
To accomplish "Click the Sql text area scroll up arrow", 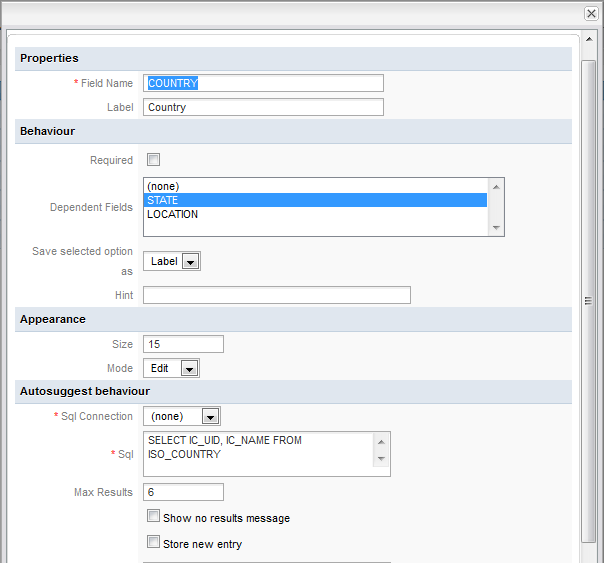I will [381, 440].
